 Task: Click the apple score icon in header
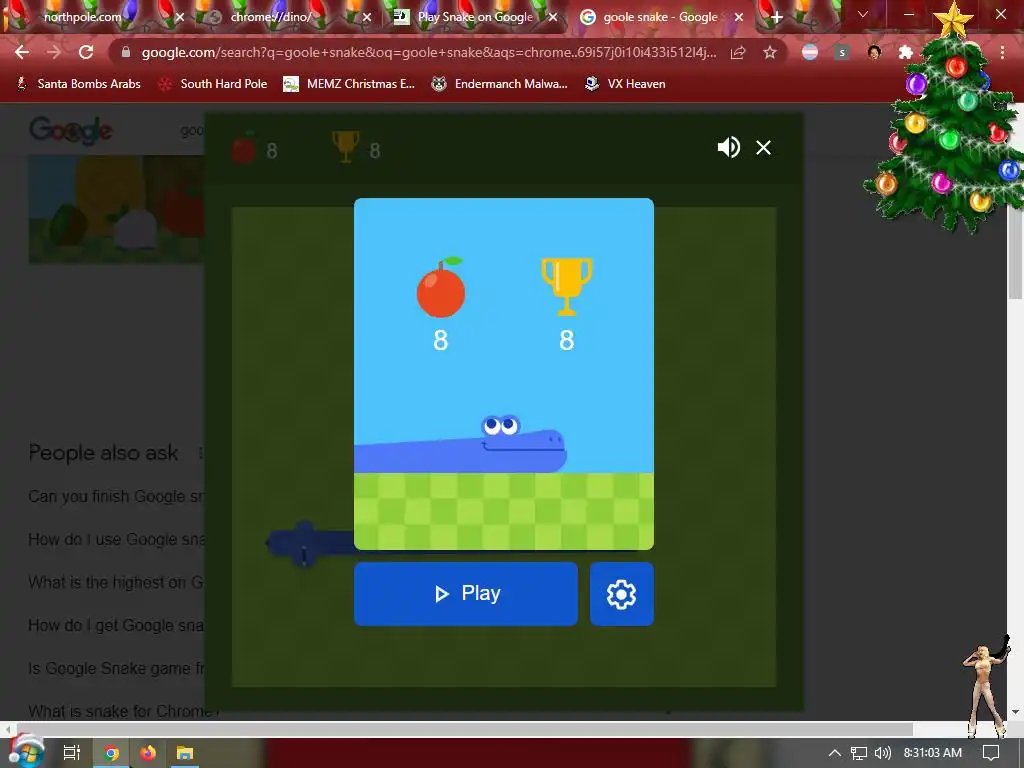pos(243,149)
